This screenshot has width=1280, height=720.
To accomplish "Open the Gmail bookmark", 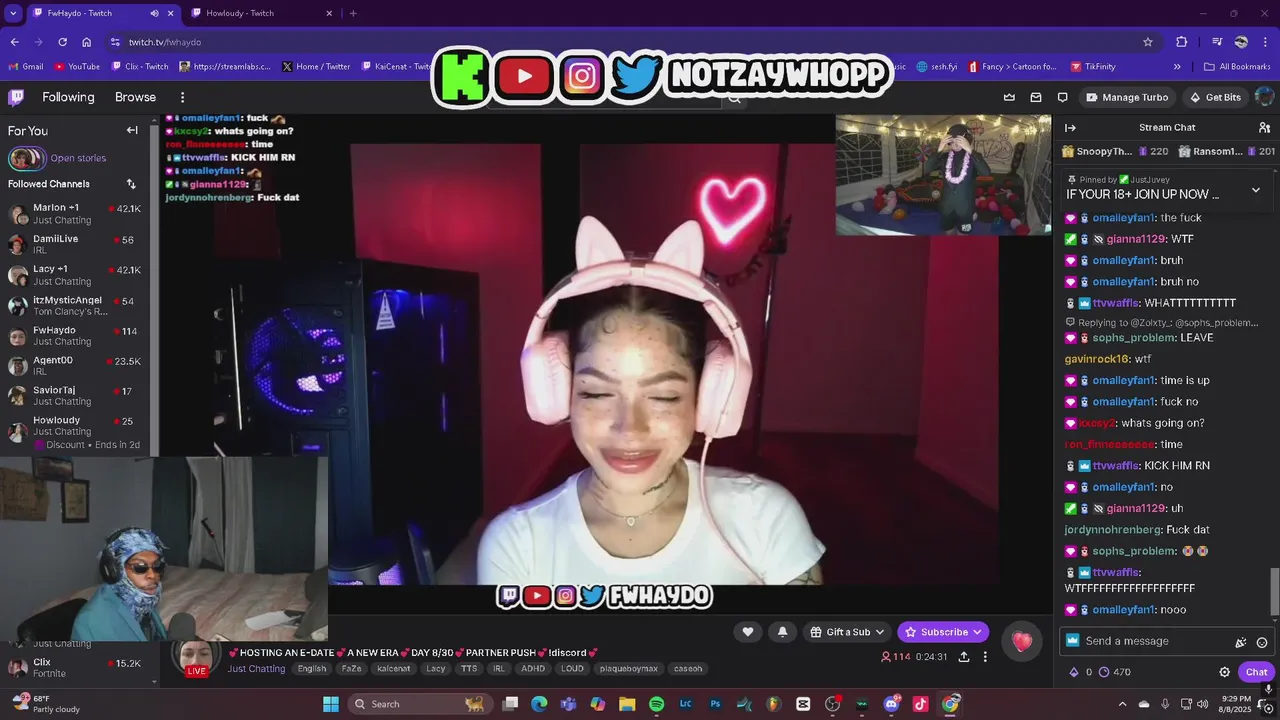I will pyautogui.click(x=26, y=67).
